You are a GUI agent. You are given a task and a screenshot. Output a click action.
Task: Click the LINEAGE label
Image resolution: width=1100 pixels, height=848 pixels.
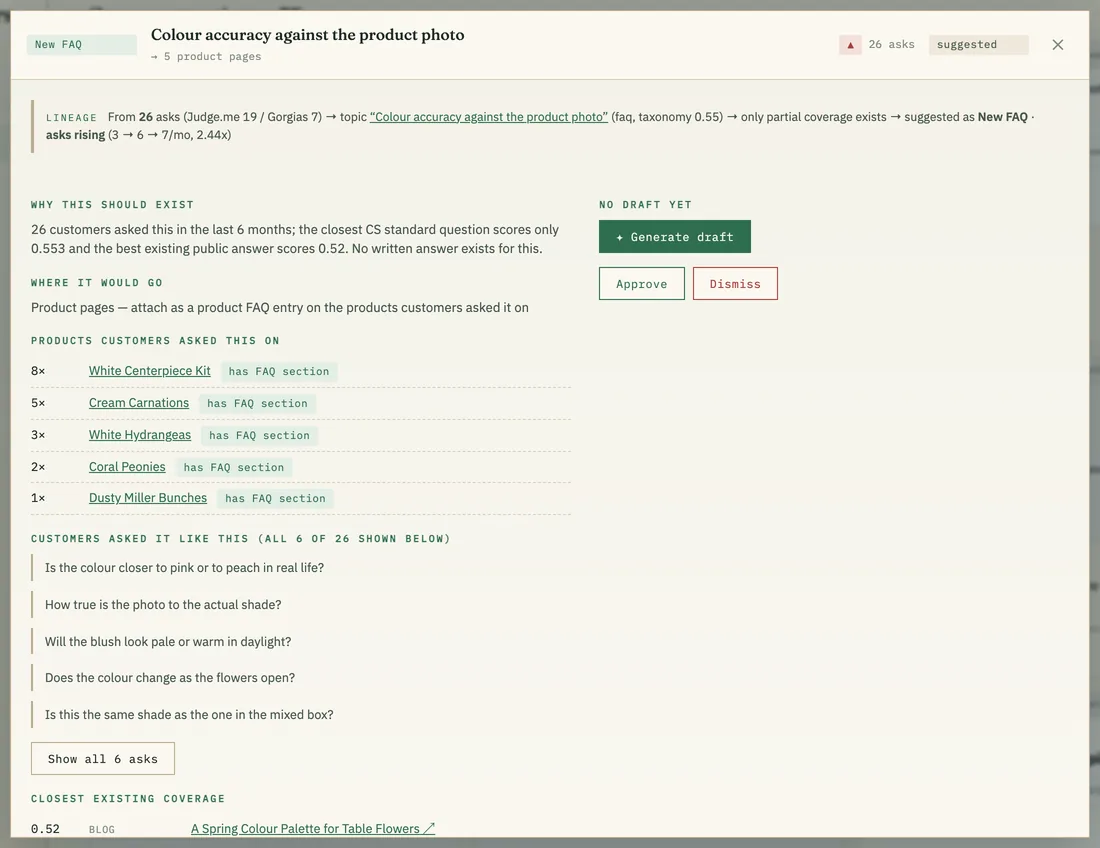[x=72, y=118]
